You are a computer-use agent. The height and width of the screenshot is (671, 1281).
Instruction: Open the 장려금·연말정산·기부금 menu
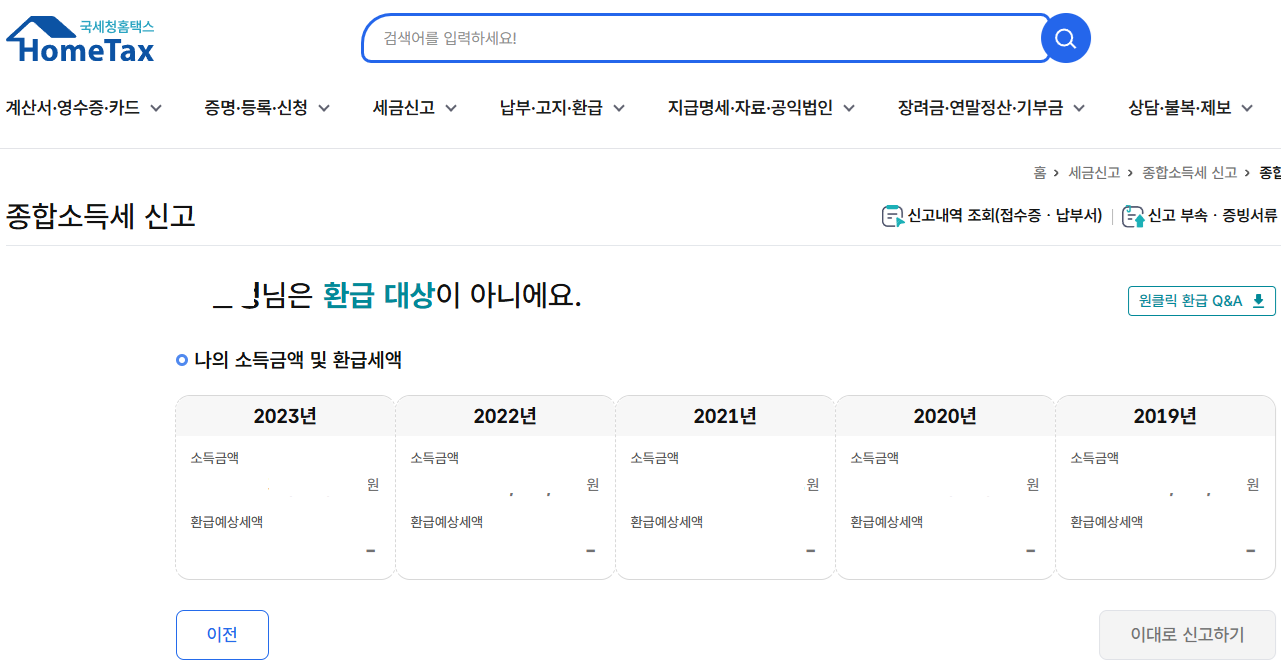981,107
